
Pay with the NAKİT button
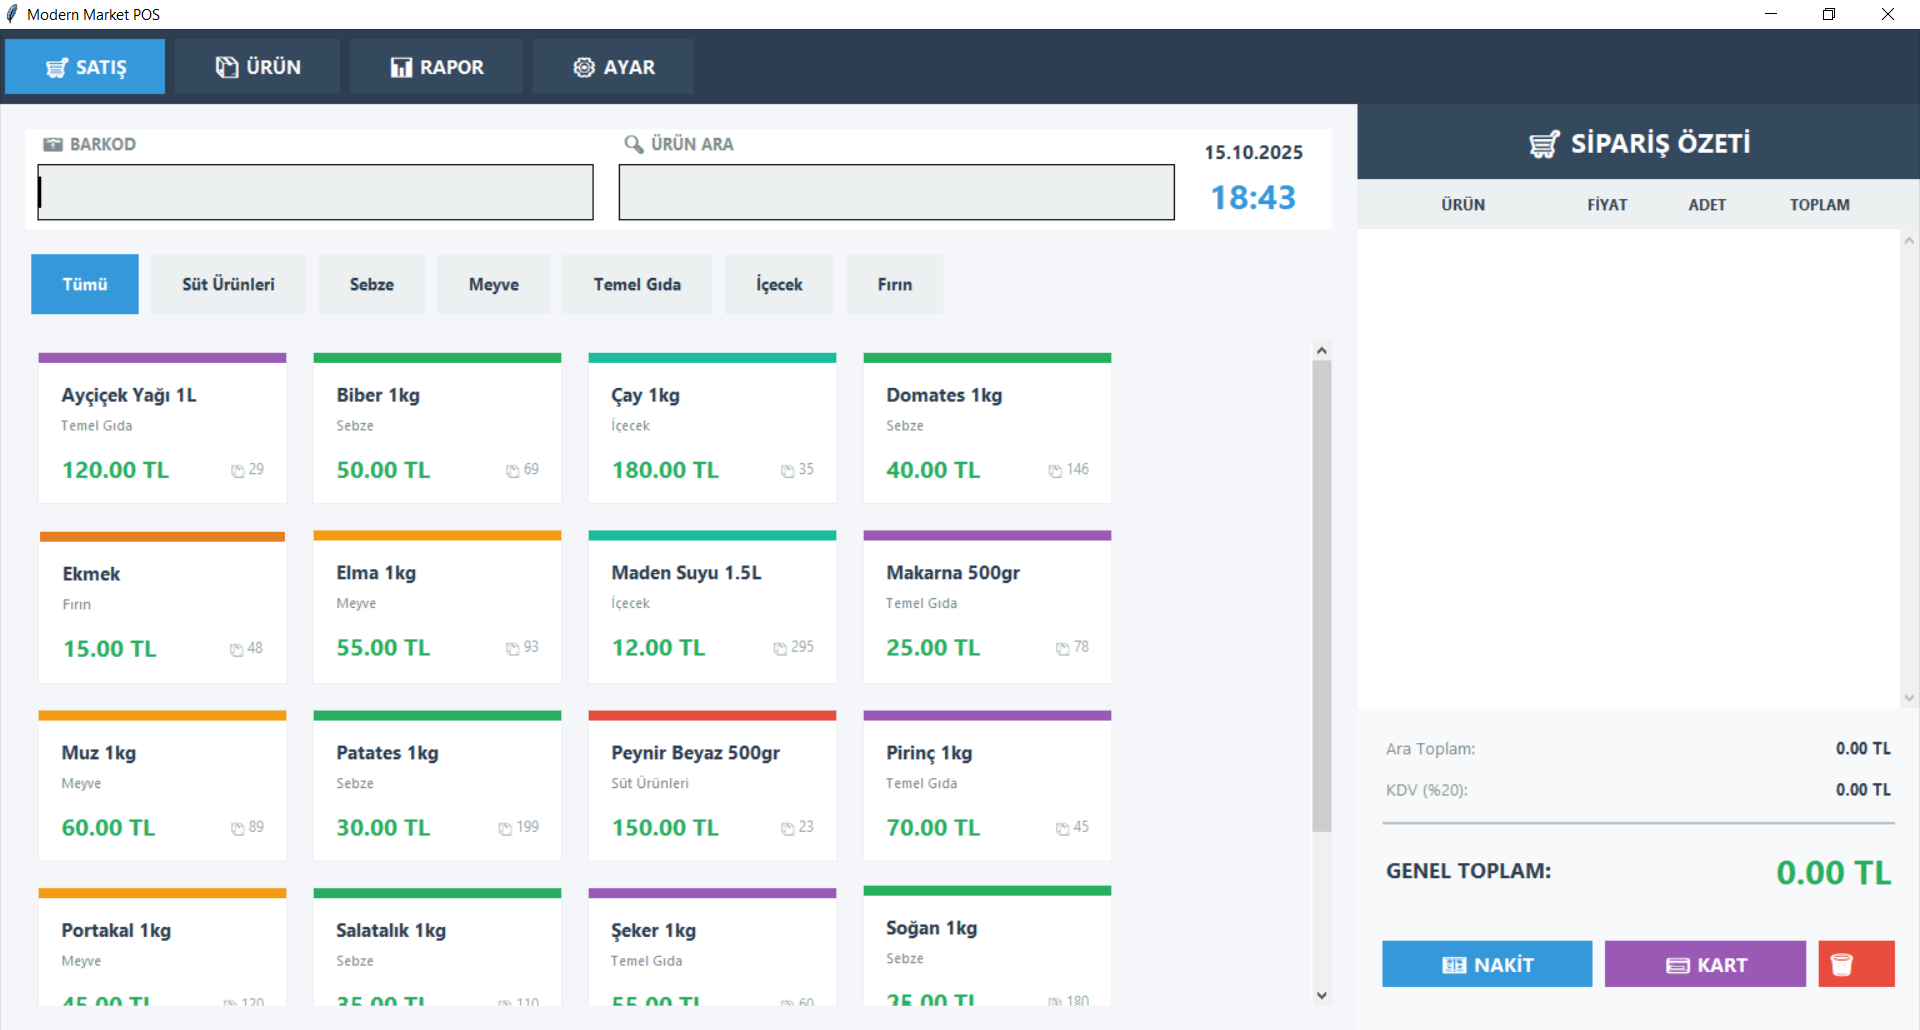1487,964
